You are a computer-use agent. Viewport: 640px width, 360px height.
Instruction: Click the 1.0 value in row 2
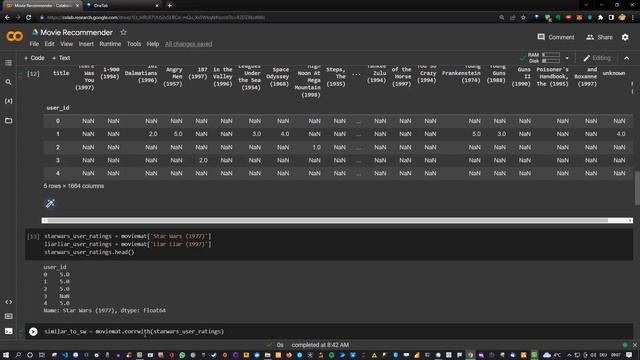(x=316, y=147)
